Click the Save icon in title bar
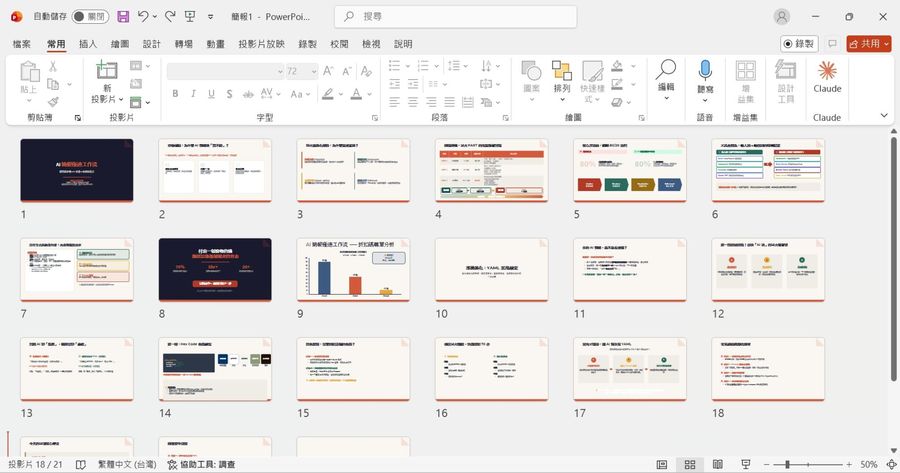 click(x=123, y=17)
